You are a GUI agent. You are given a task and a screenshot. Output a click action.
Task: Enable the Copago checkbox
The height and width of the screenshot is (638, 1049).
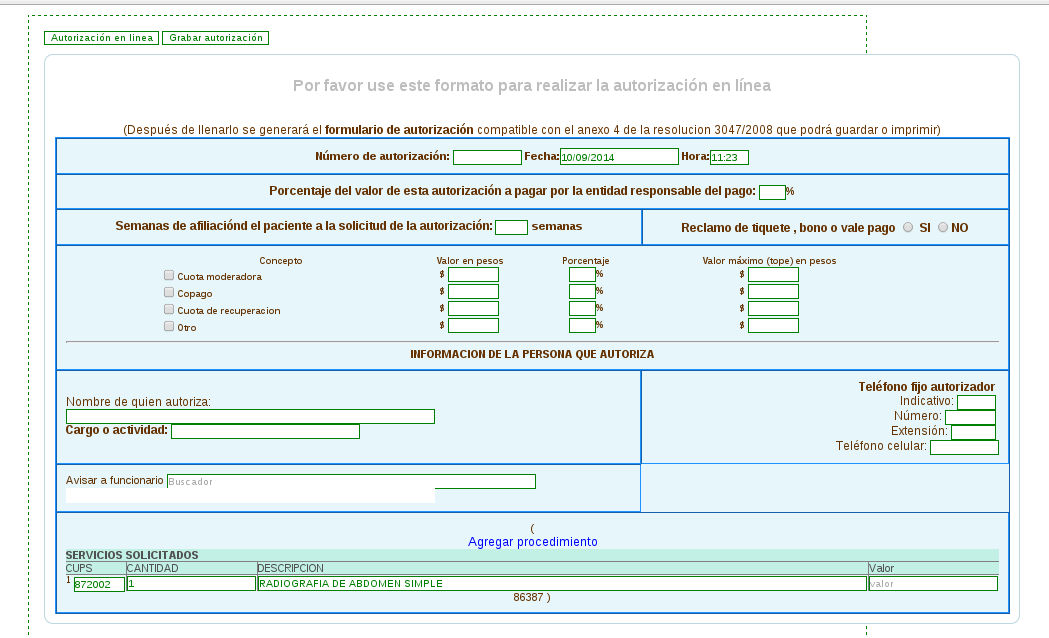coord(169,292)
